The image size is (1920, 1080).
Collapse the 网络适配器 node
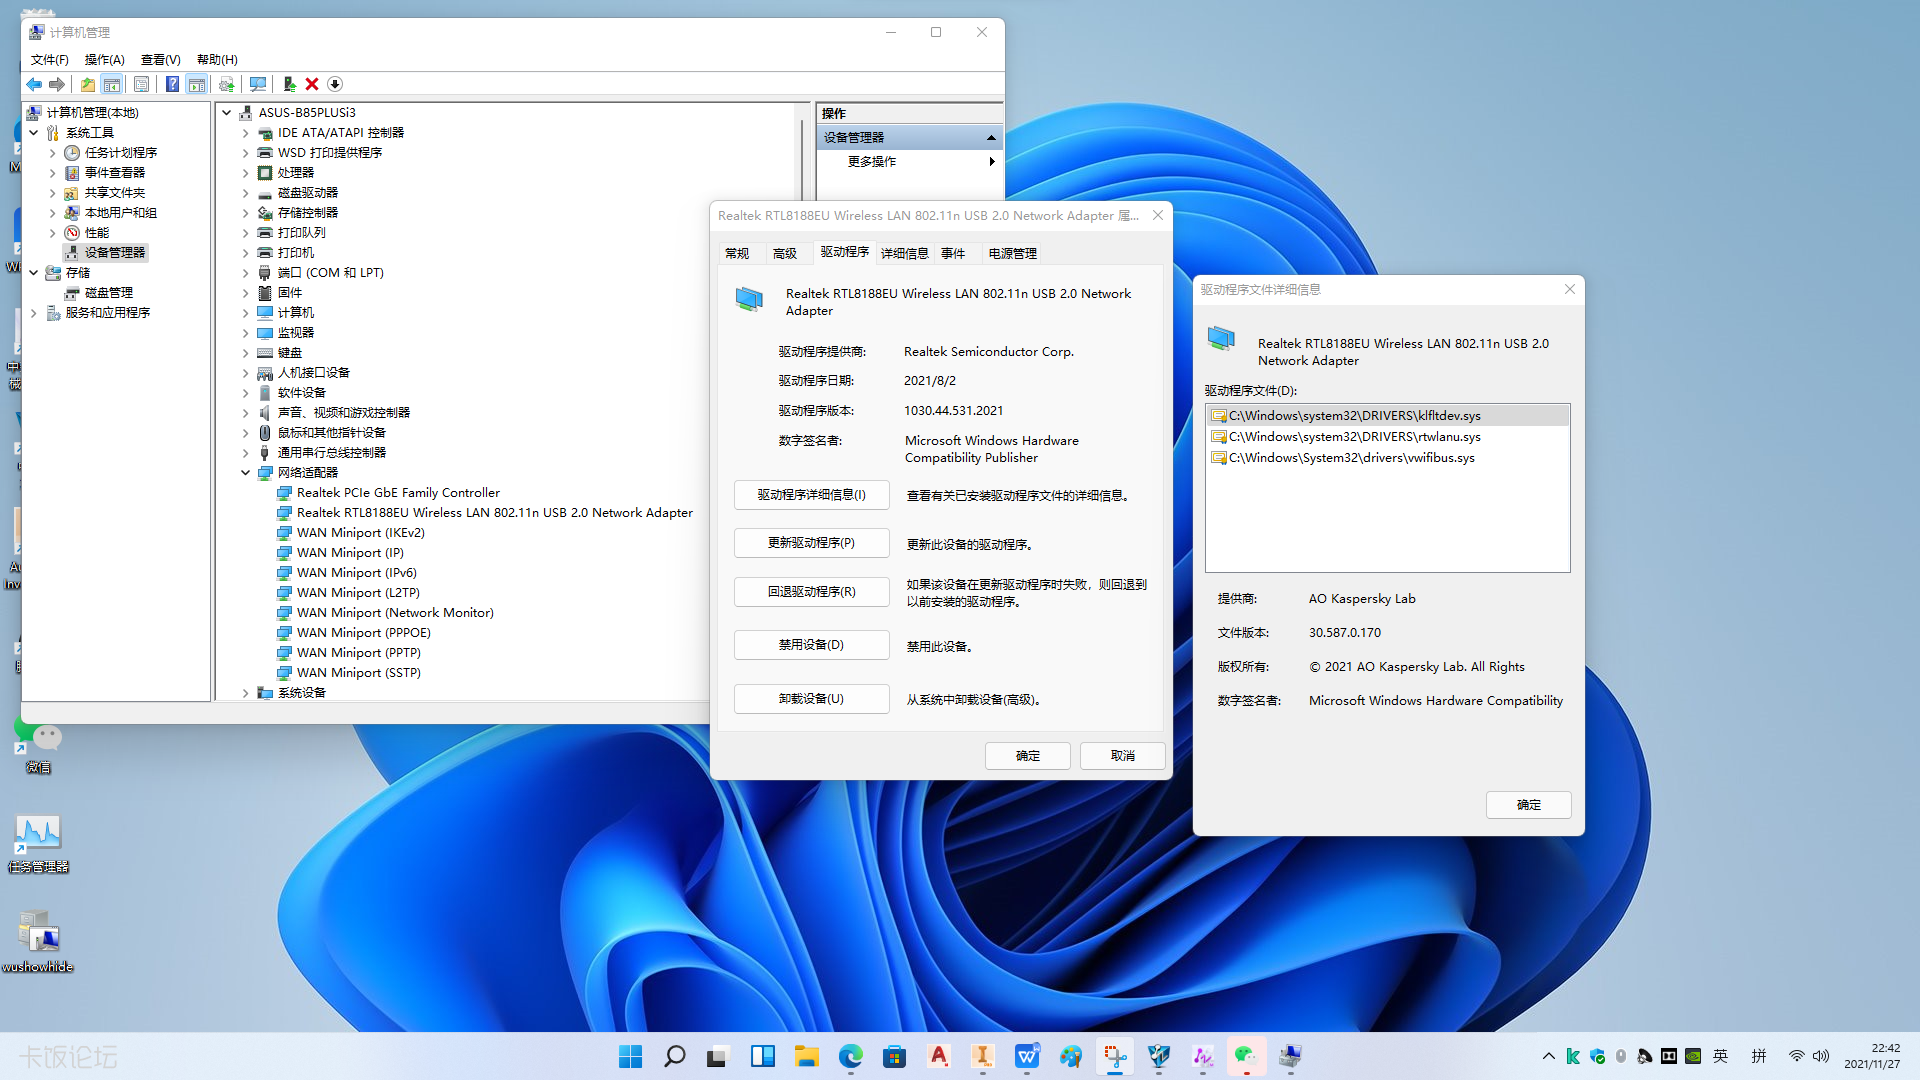click(245, 473)
